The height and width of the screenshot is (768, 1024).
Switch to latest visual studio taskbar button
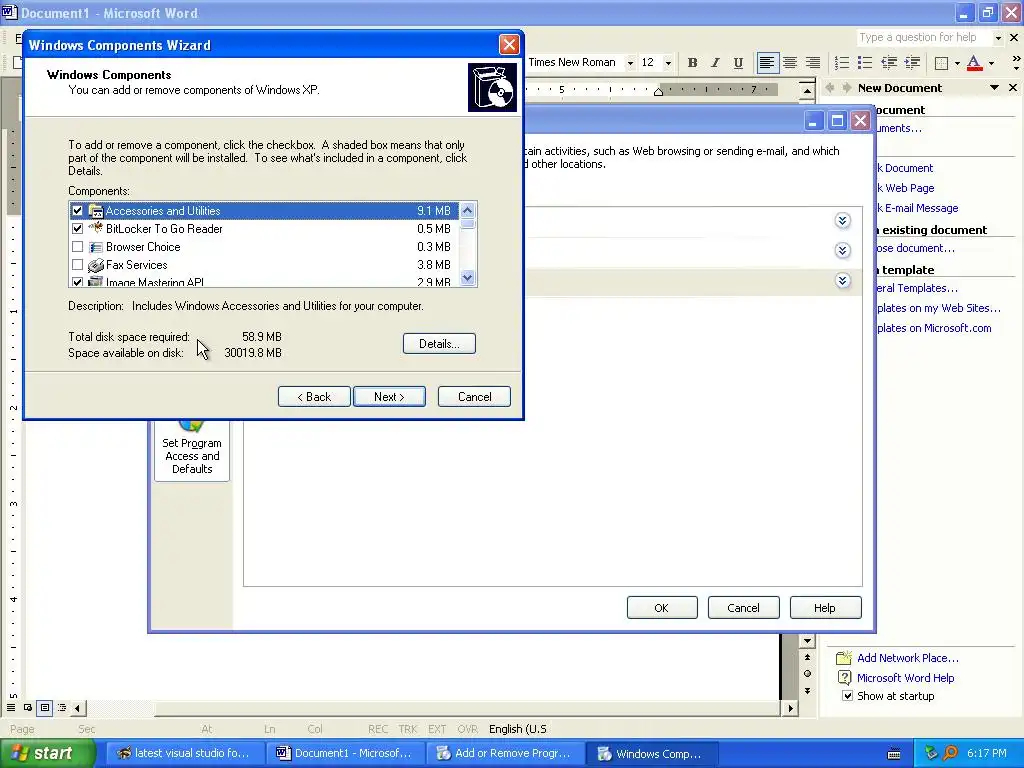pyautogui.click(x=184, y=753)
